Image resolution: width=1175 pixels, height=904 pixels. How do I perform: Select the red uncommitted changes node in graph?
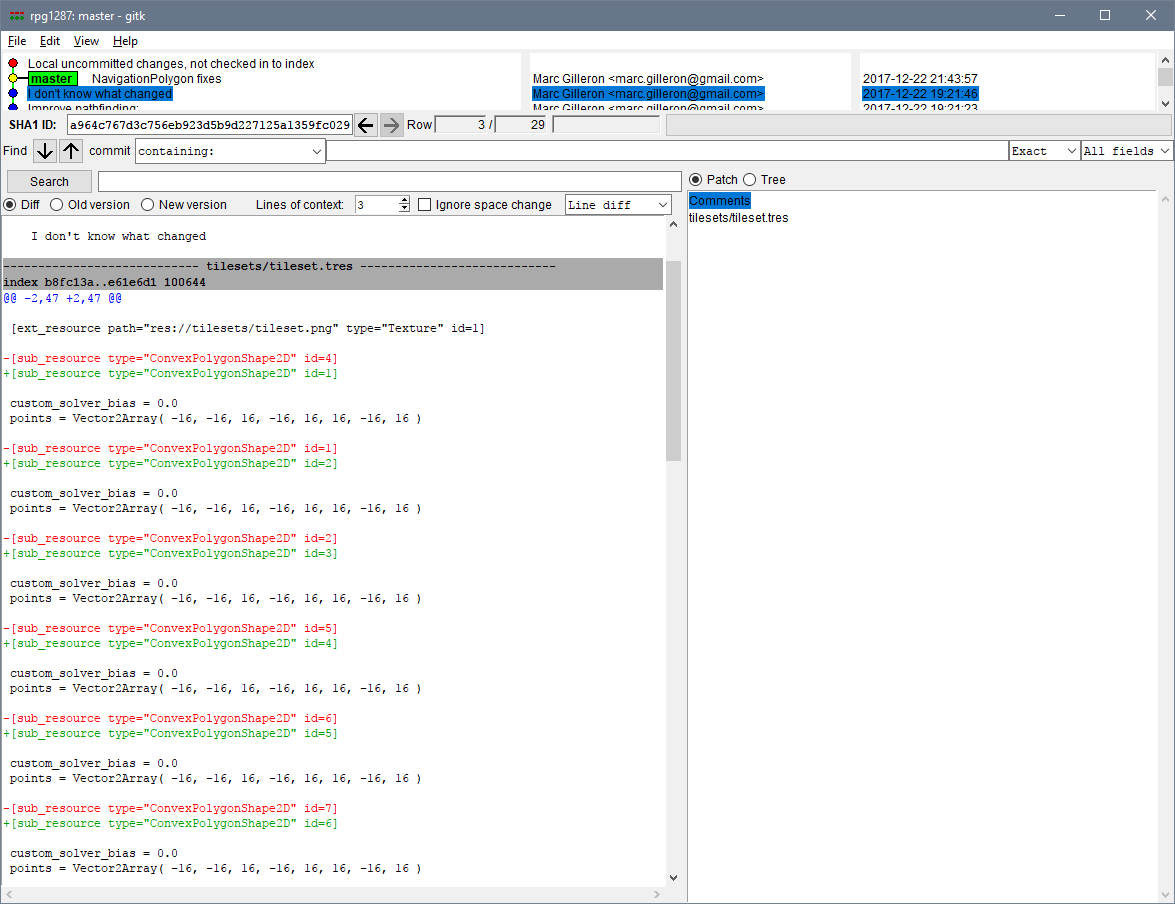pyautogui.click(x=11, y=62)
